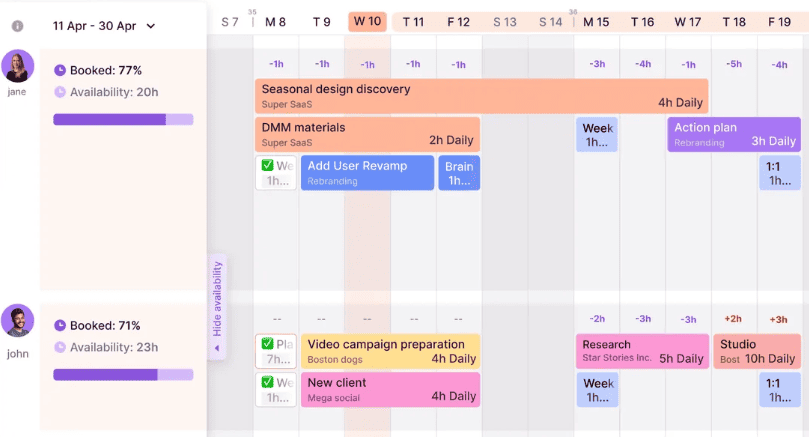Click the info icon near date range
The width and height of the screenshot is (809, 437).
(17, 26)
